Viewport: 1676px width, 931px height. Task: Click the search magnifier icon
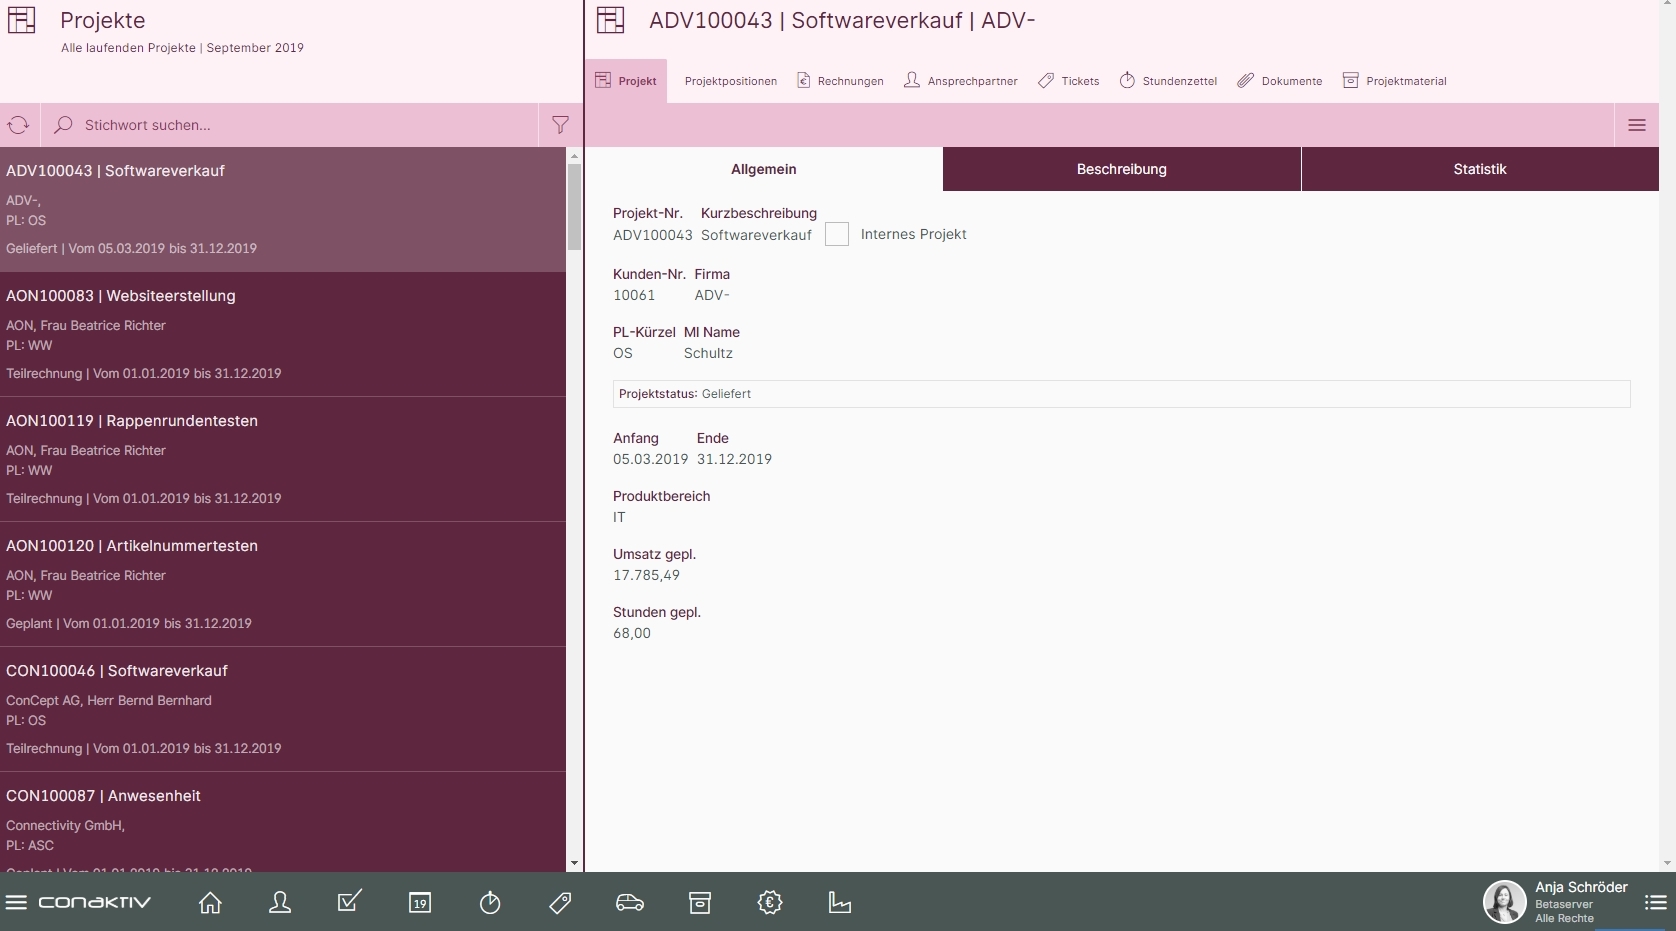click(63, 125)
